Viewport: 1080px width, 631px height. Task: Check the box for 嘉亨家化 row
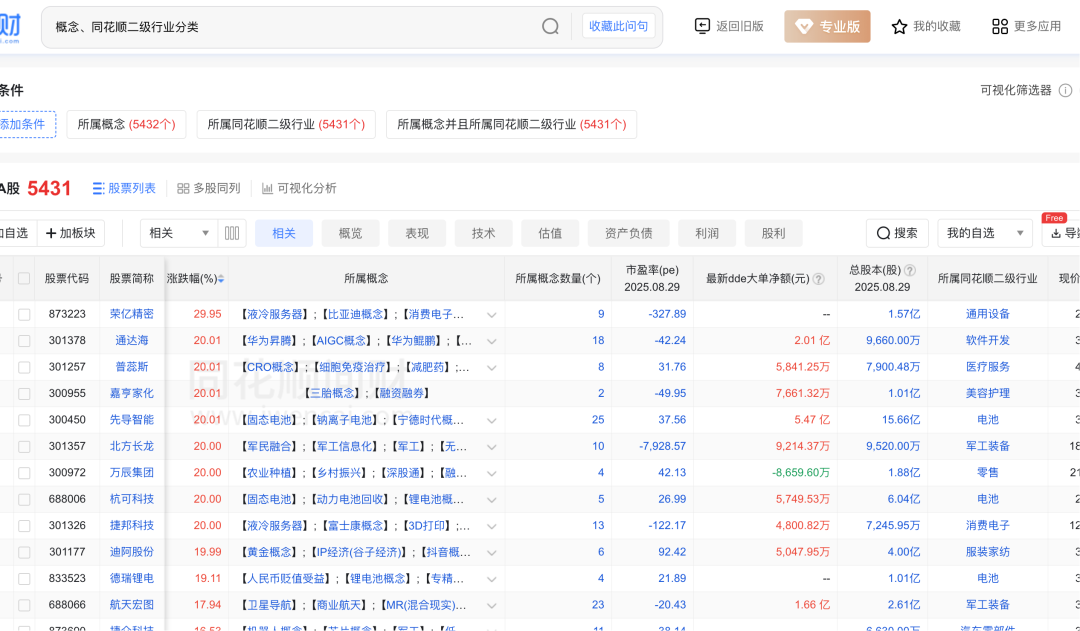click(24, 393)
